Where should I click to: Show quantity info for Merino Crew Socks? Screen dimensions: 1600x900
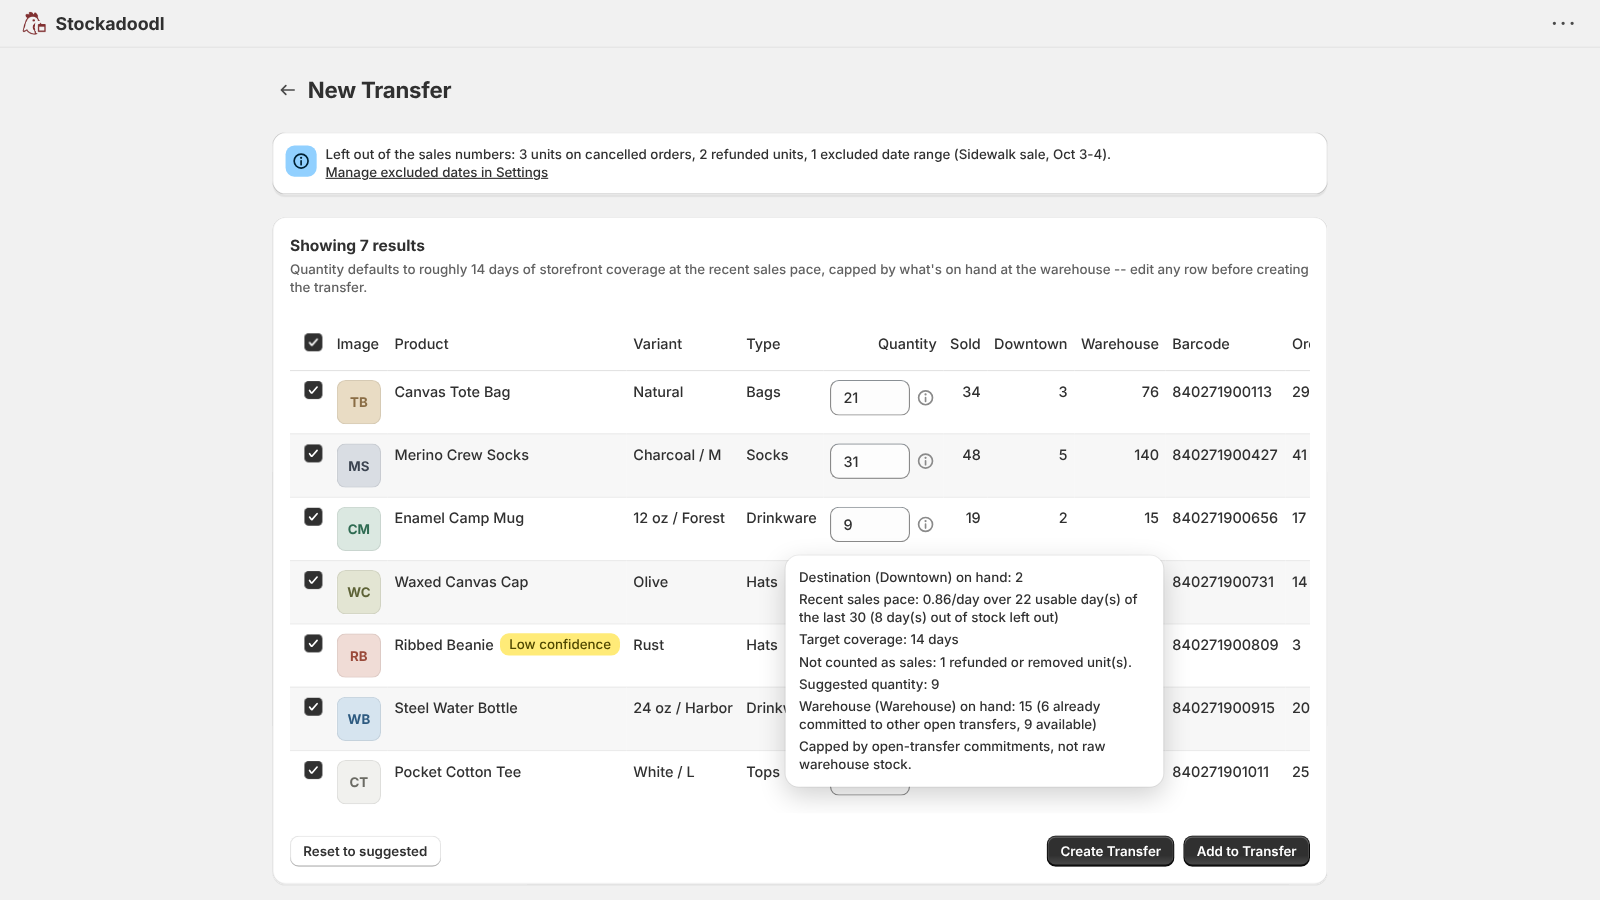tap(926, 461)
